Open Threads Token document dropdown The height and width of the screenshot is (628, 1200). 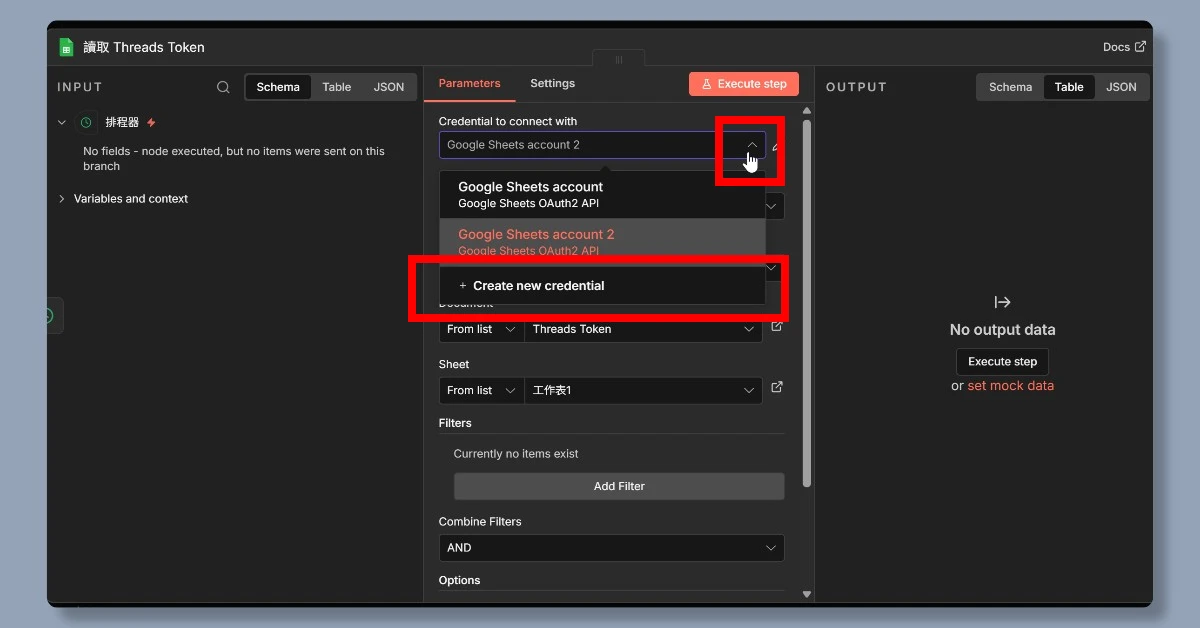[643, 329]
